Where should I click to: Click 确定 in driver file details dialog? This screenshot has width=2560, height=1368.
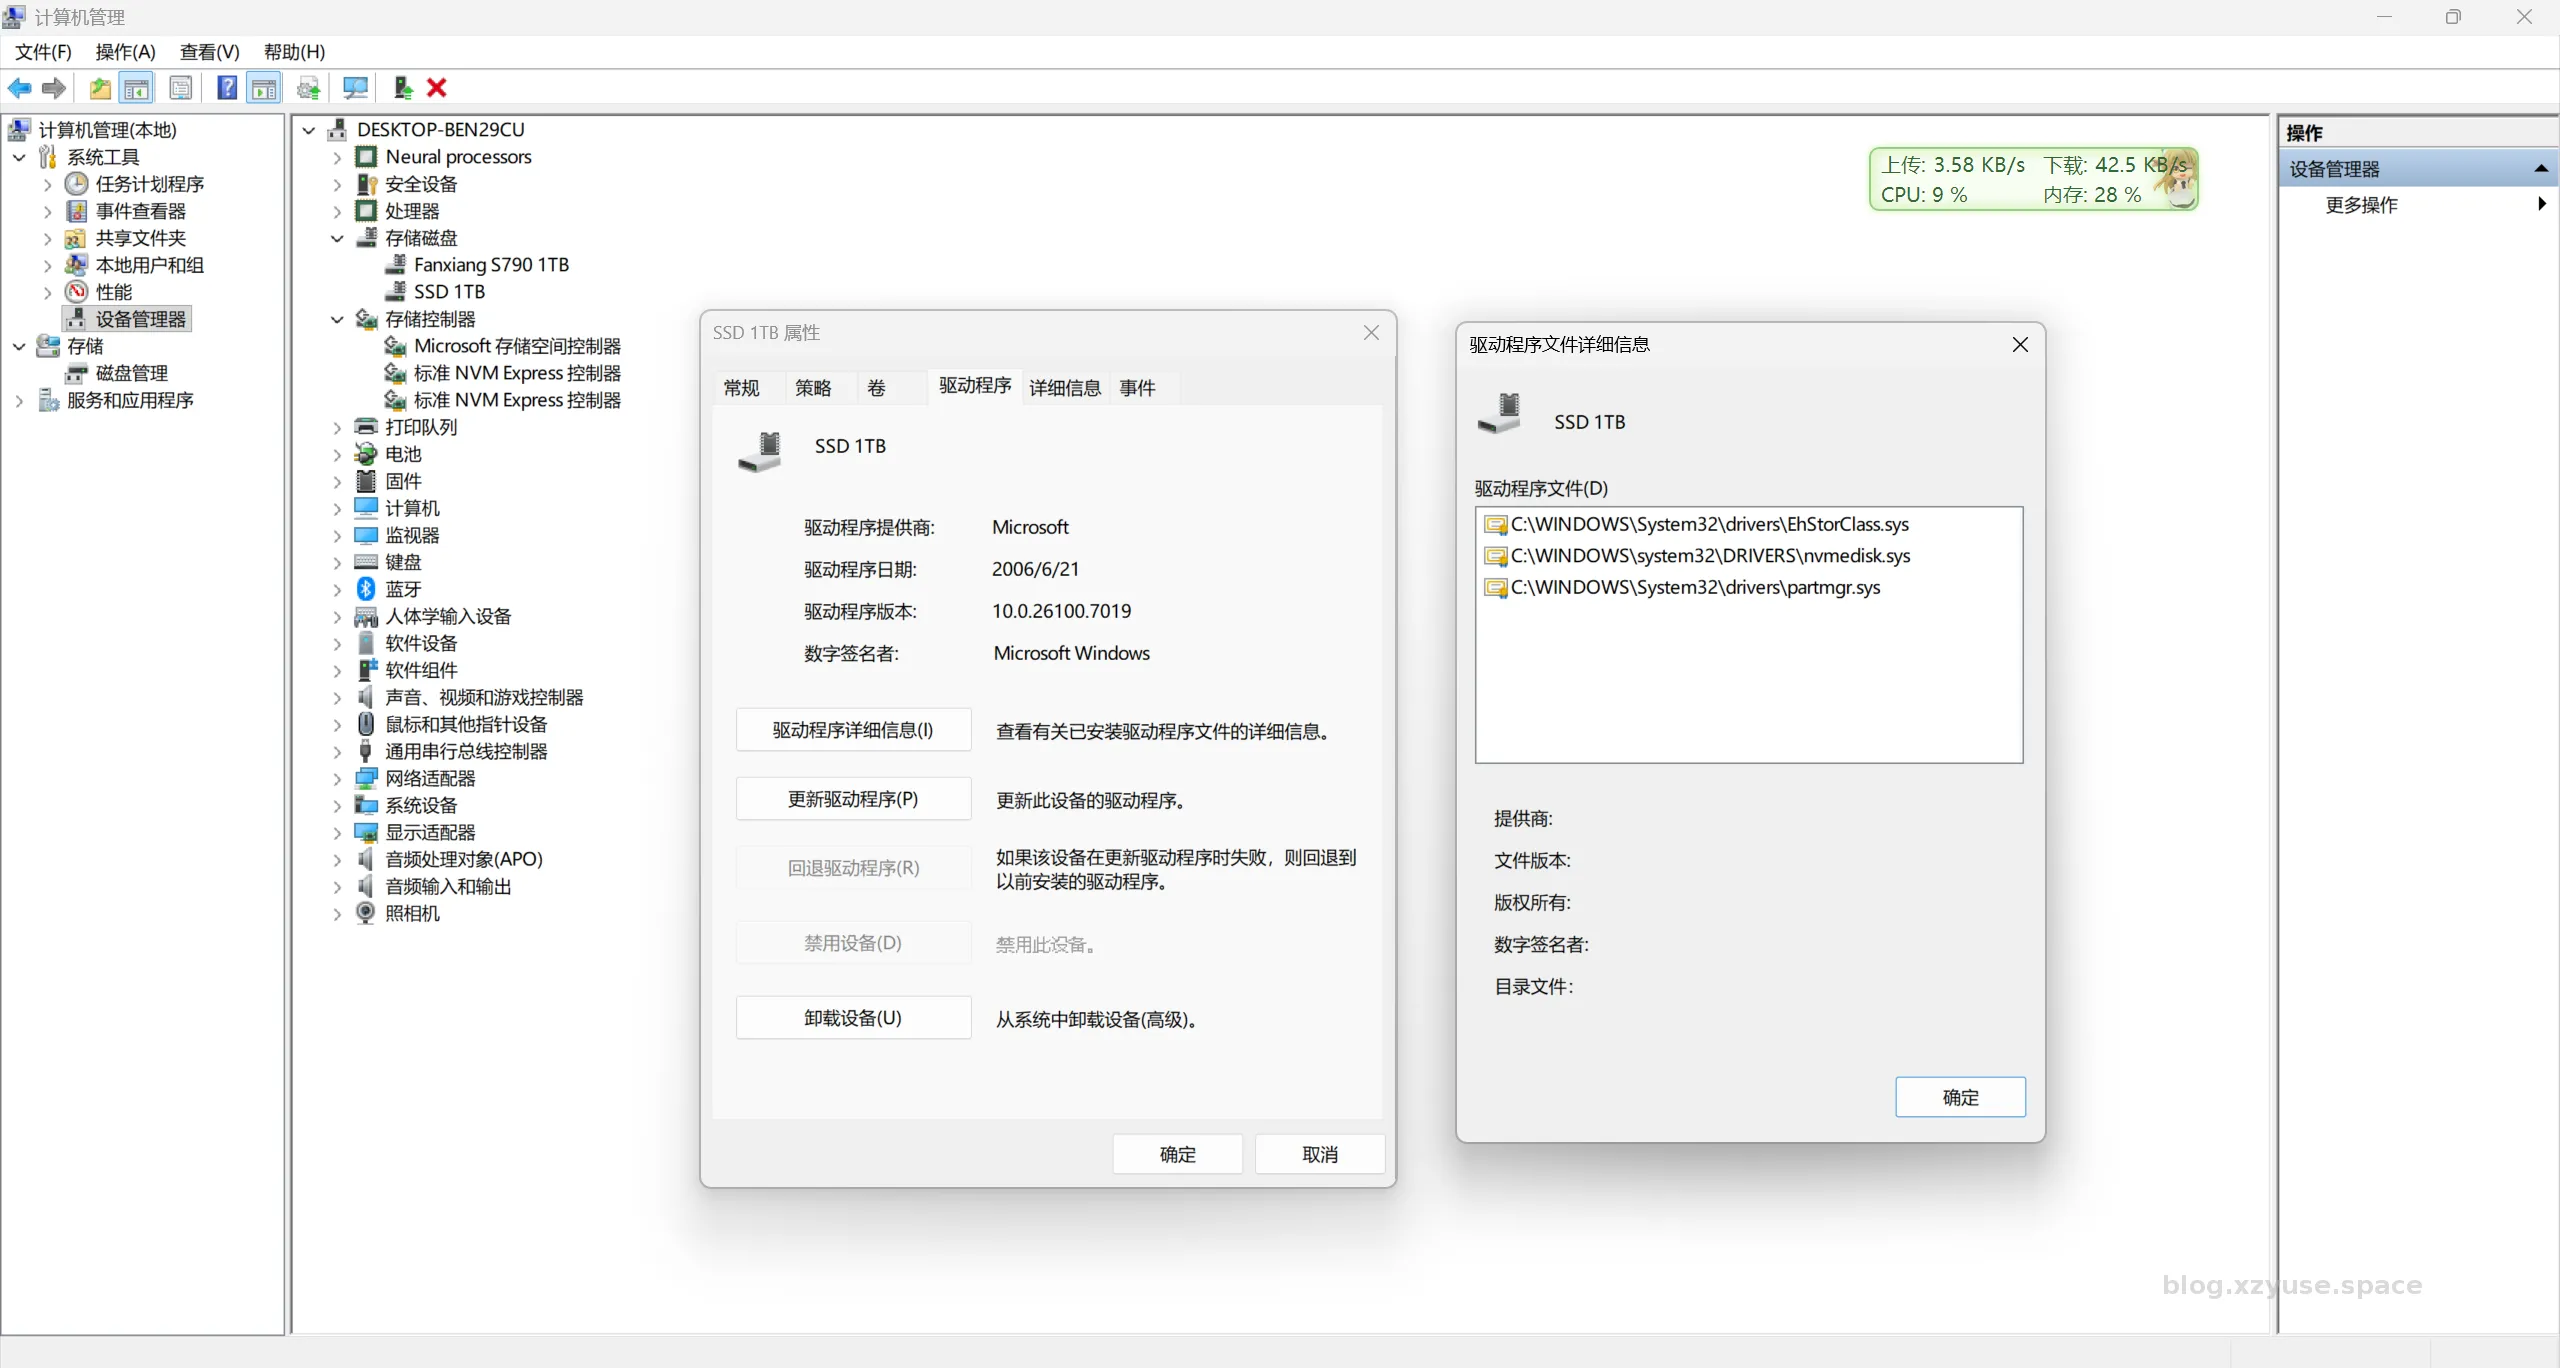1959,1097
